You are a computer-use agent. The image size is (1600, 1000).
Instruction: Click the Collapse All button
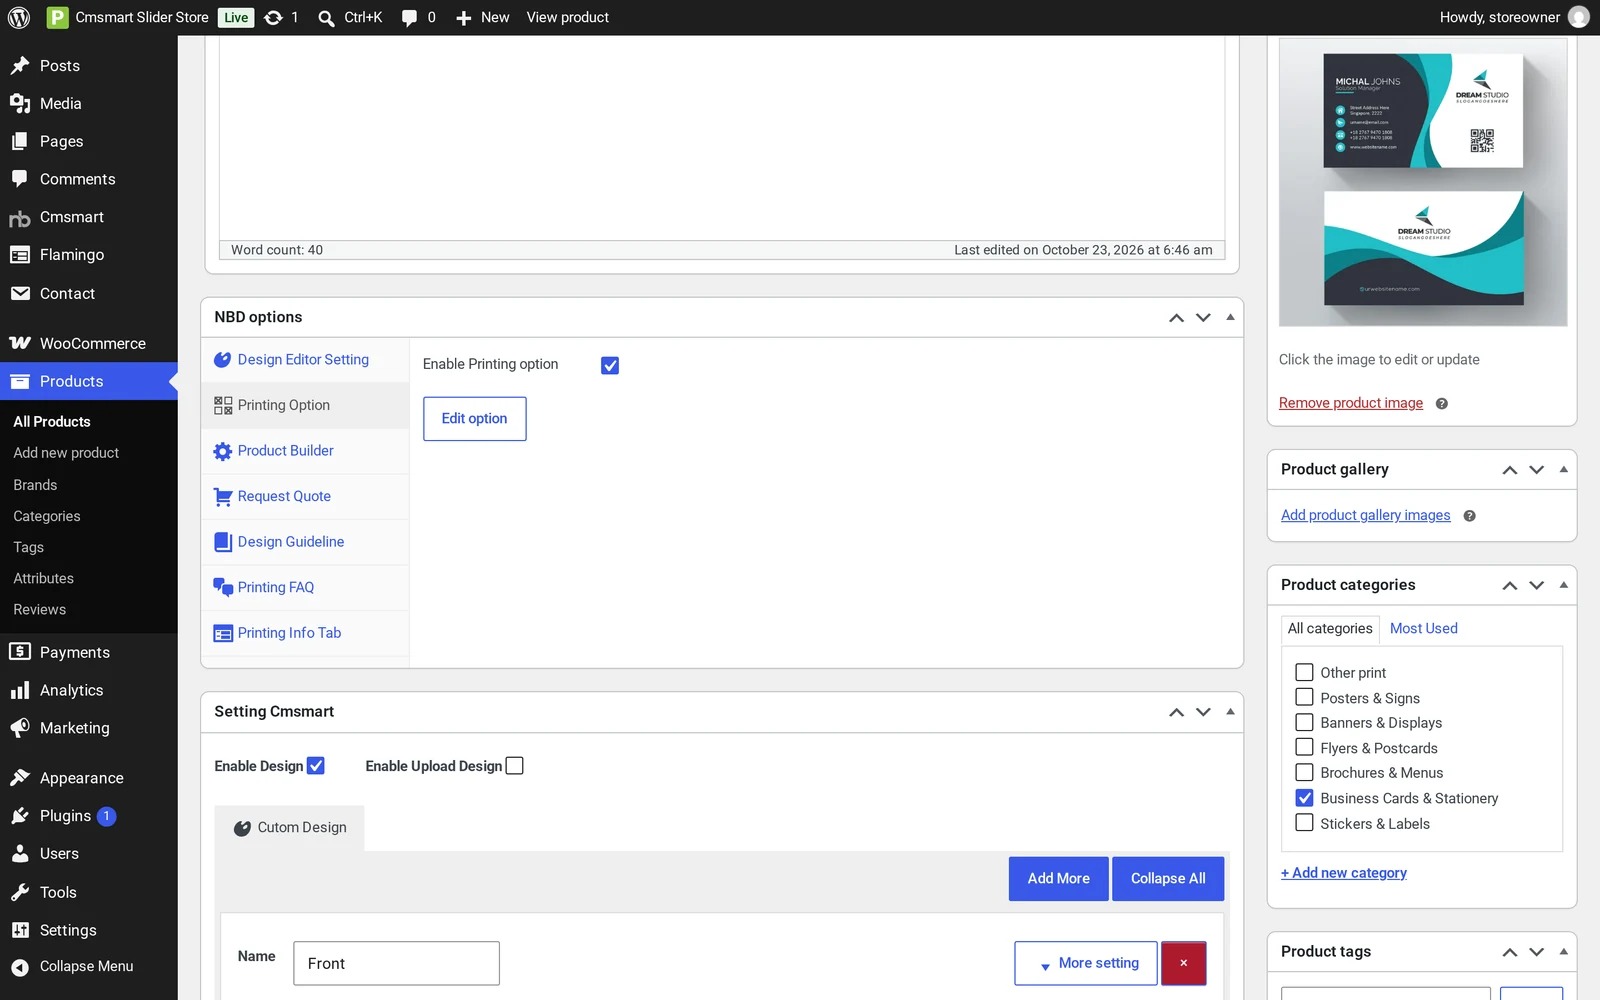coord(1168,879)
